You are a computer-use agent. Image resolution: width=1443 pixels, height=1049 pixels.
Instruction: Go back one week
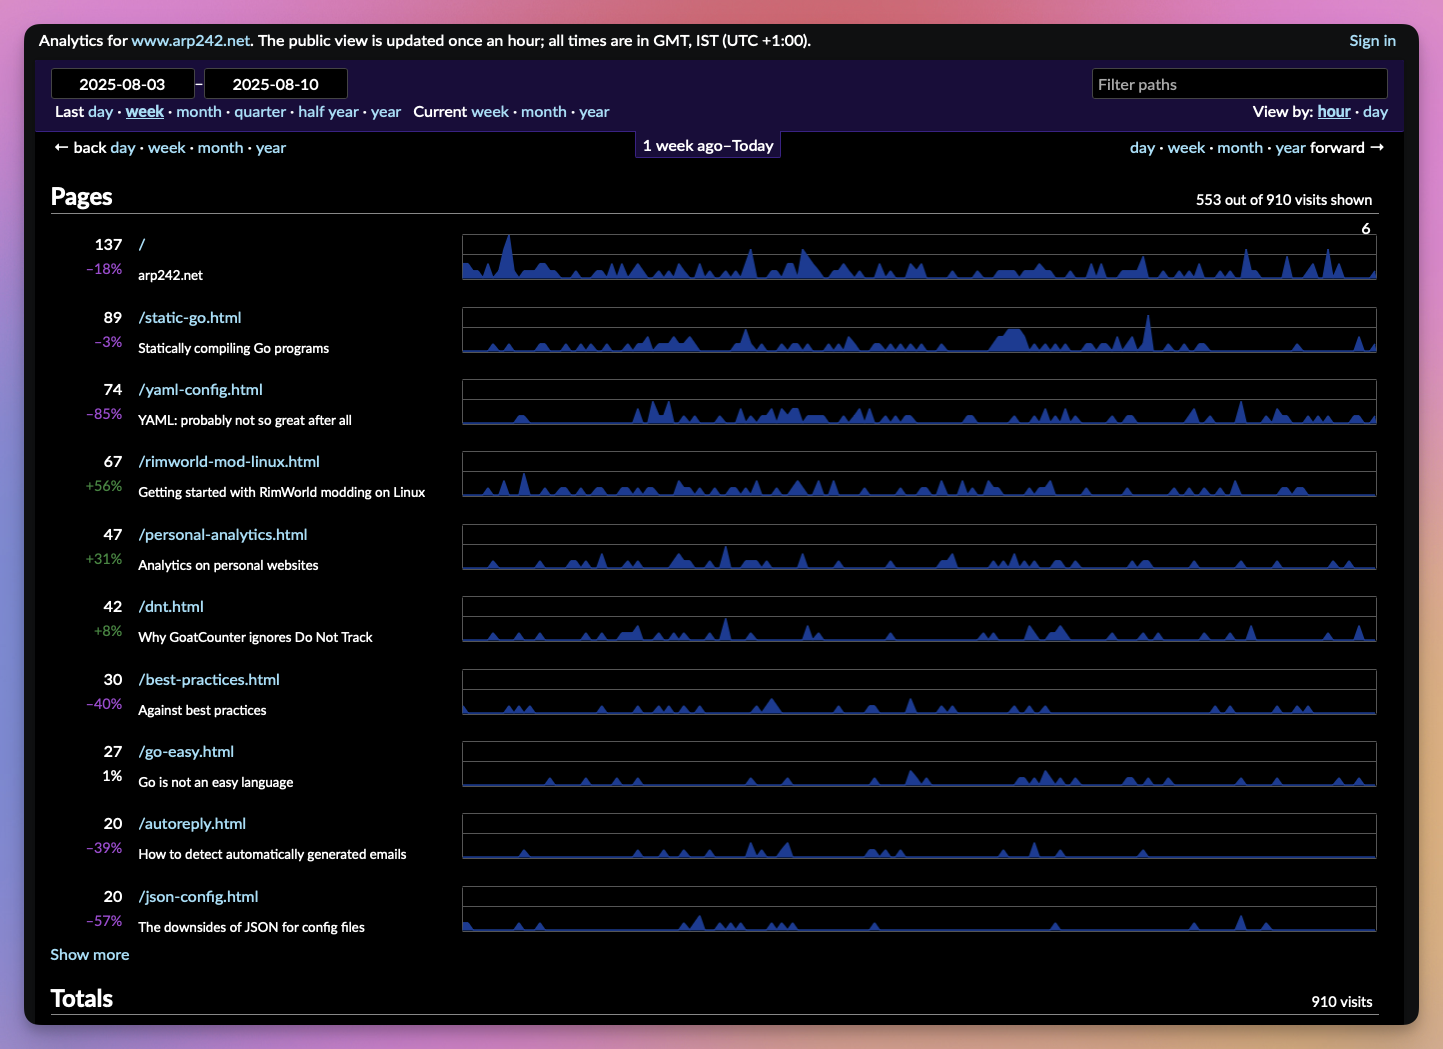coord(166,148)
